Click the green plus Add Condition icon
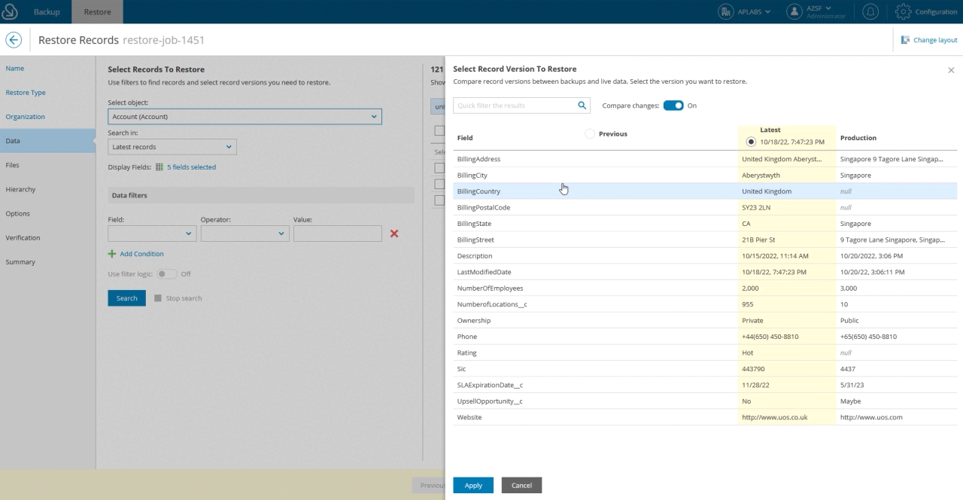Screen dimensions: 963x500 point(112,254)
